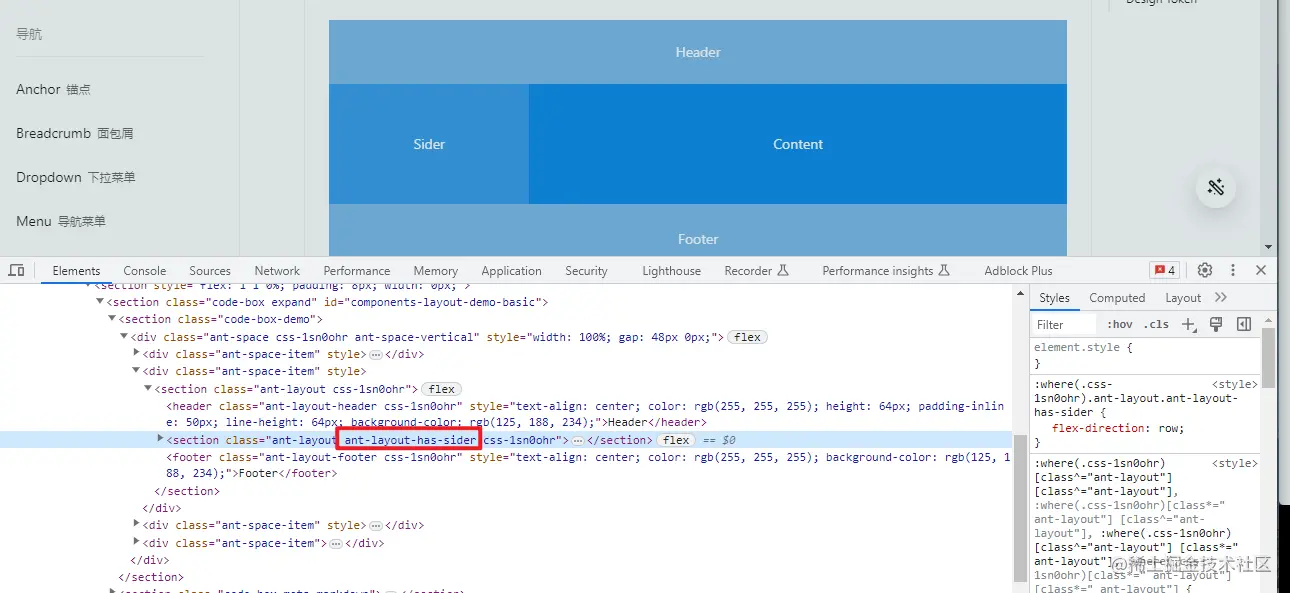Select the Styles sub-tab

(x=1054, y=298)
